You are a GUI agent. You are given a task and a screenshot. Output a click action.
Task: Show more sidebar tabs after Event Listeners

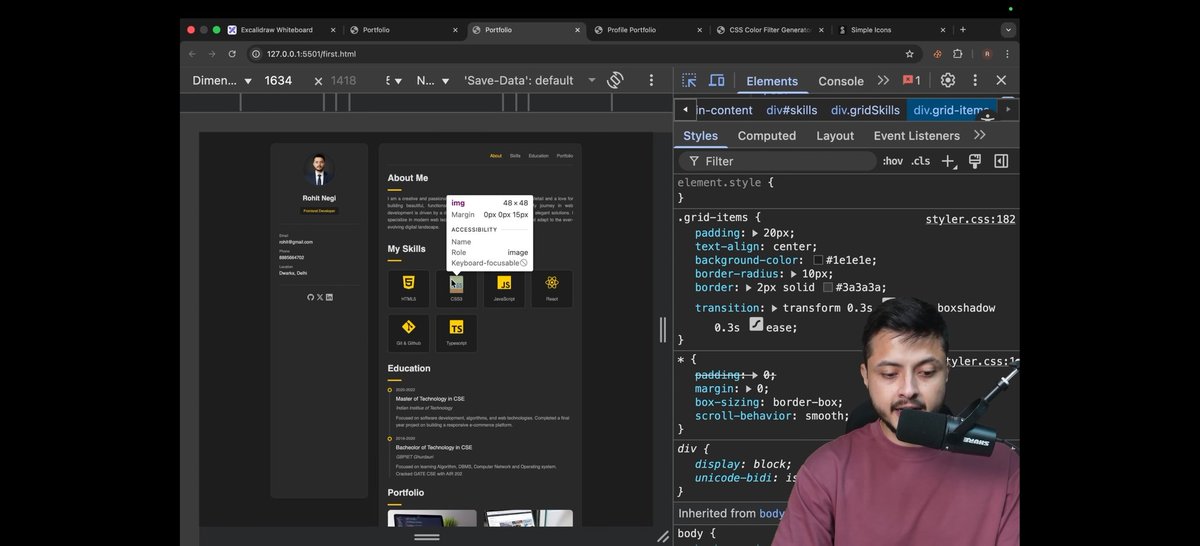coord(980,135)
